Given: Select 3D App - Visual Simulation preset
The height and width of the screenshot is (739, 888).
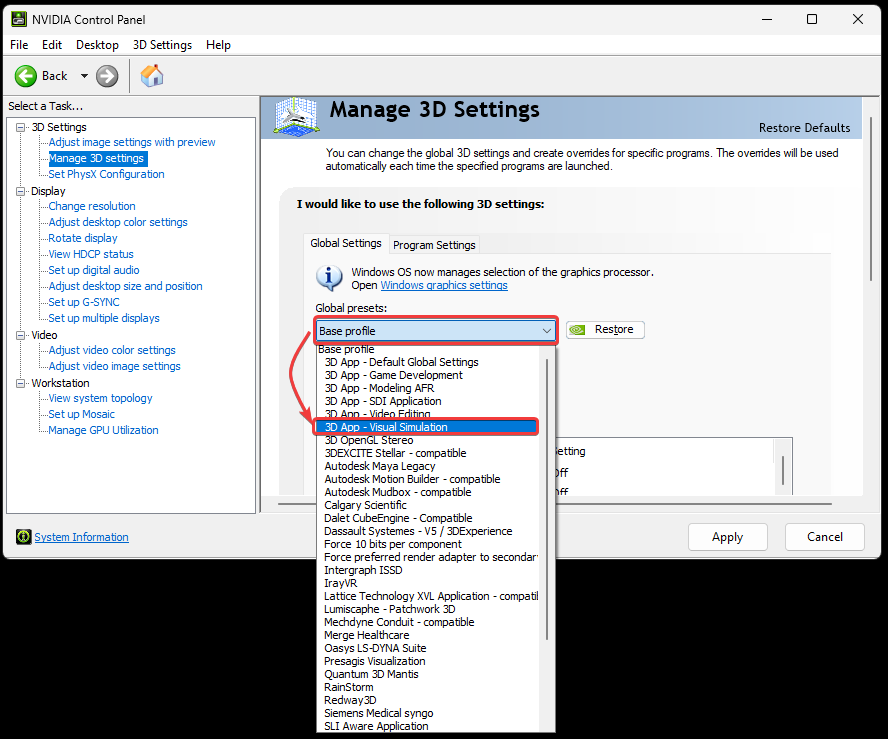Looking at the screenshot, I should point(426,427).
